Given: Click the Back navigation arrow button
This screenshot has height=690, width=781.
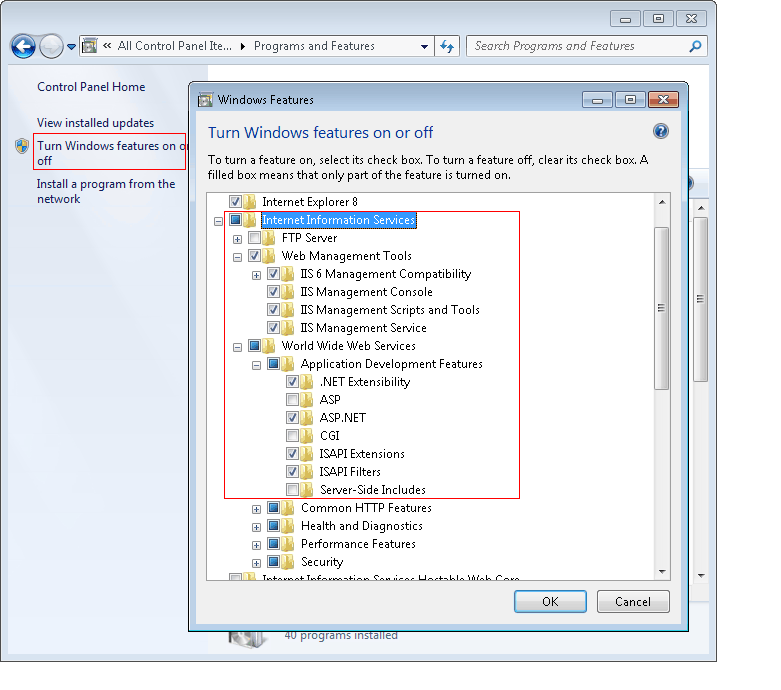Looking at the screenshot, I should click(x=23, y=47).
